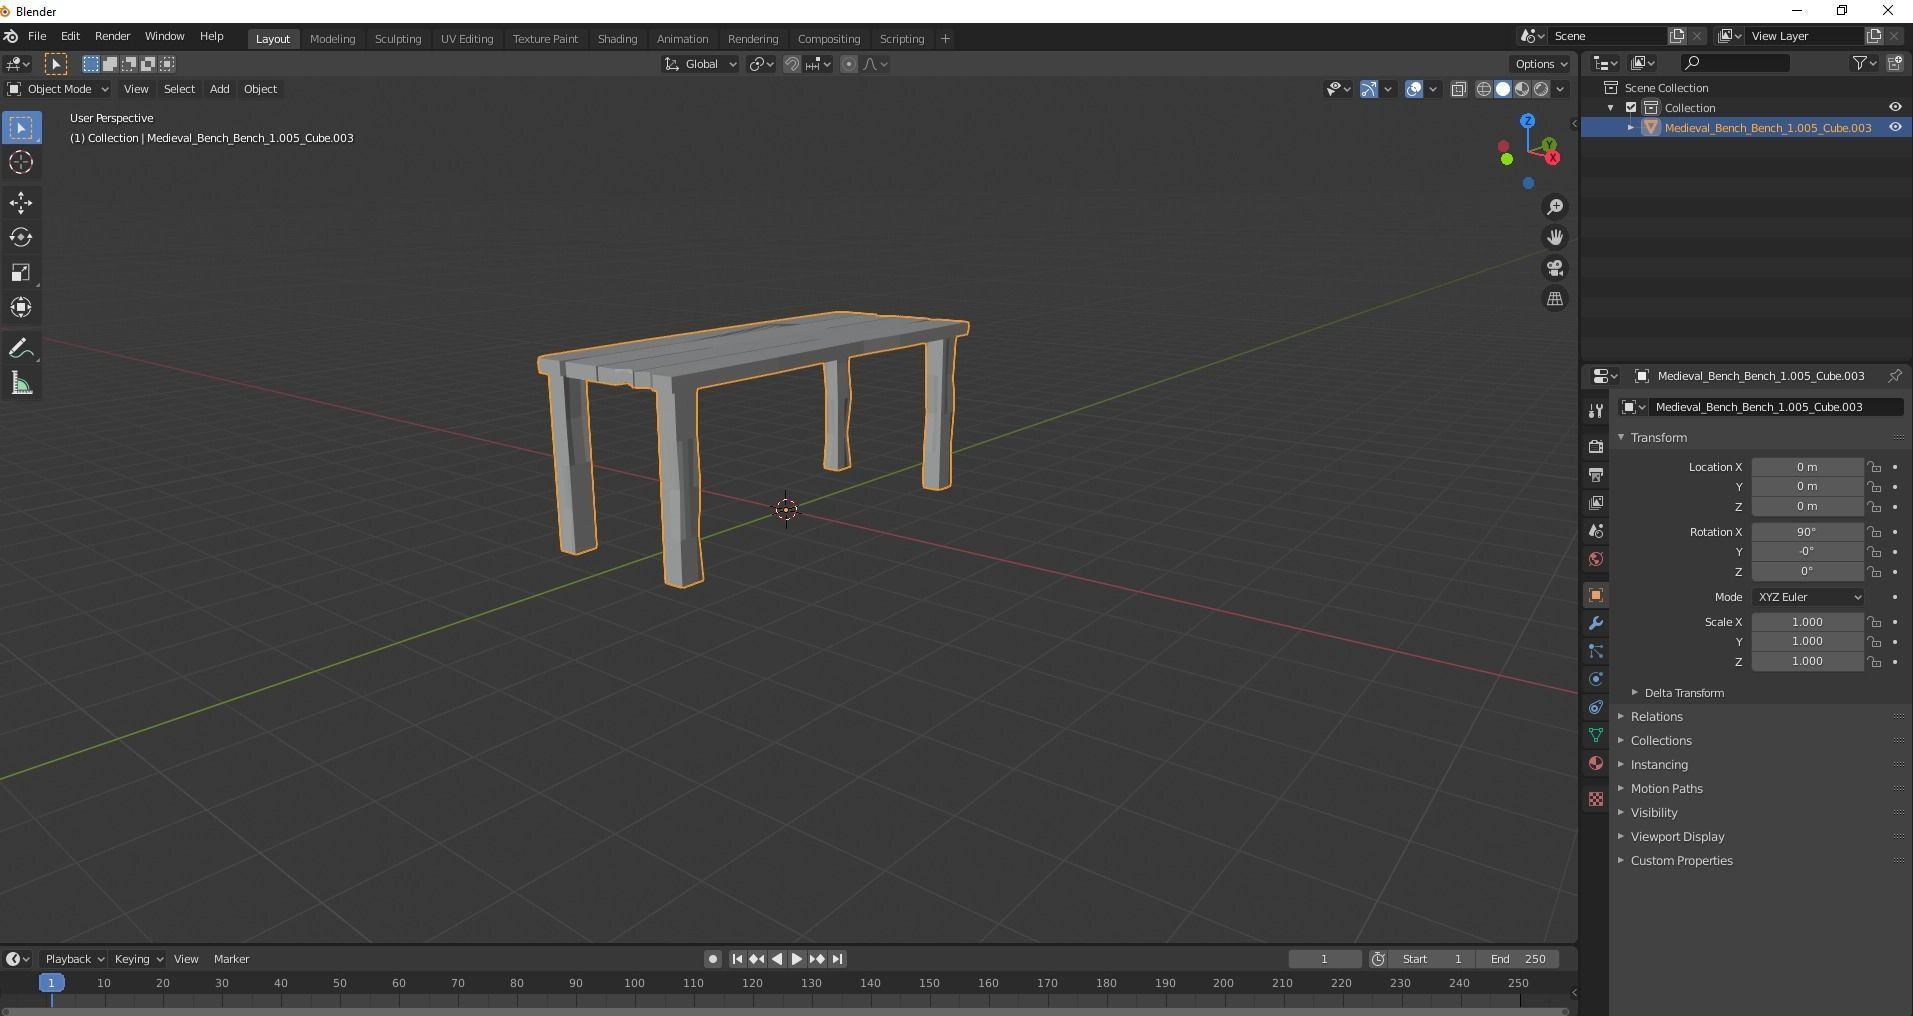The image size is (1913, 1016).
Task: Open the Texture properties tab
Action: 1596,799
